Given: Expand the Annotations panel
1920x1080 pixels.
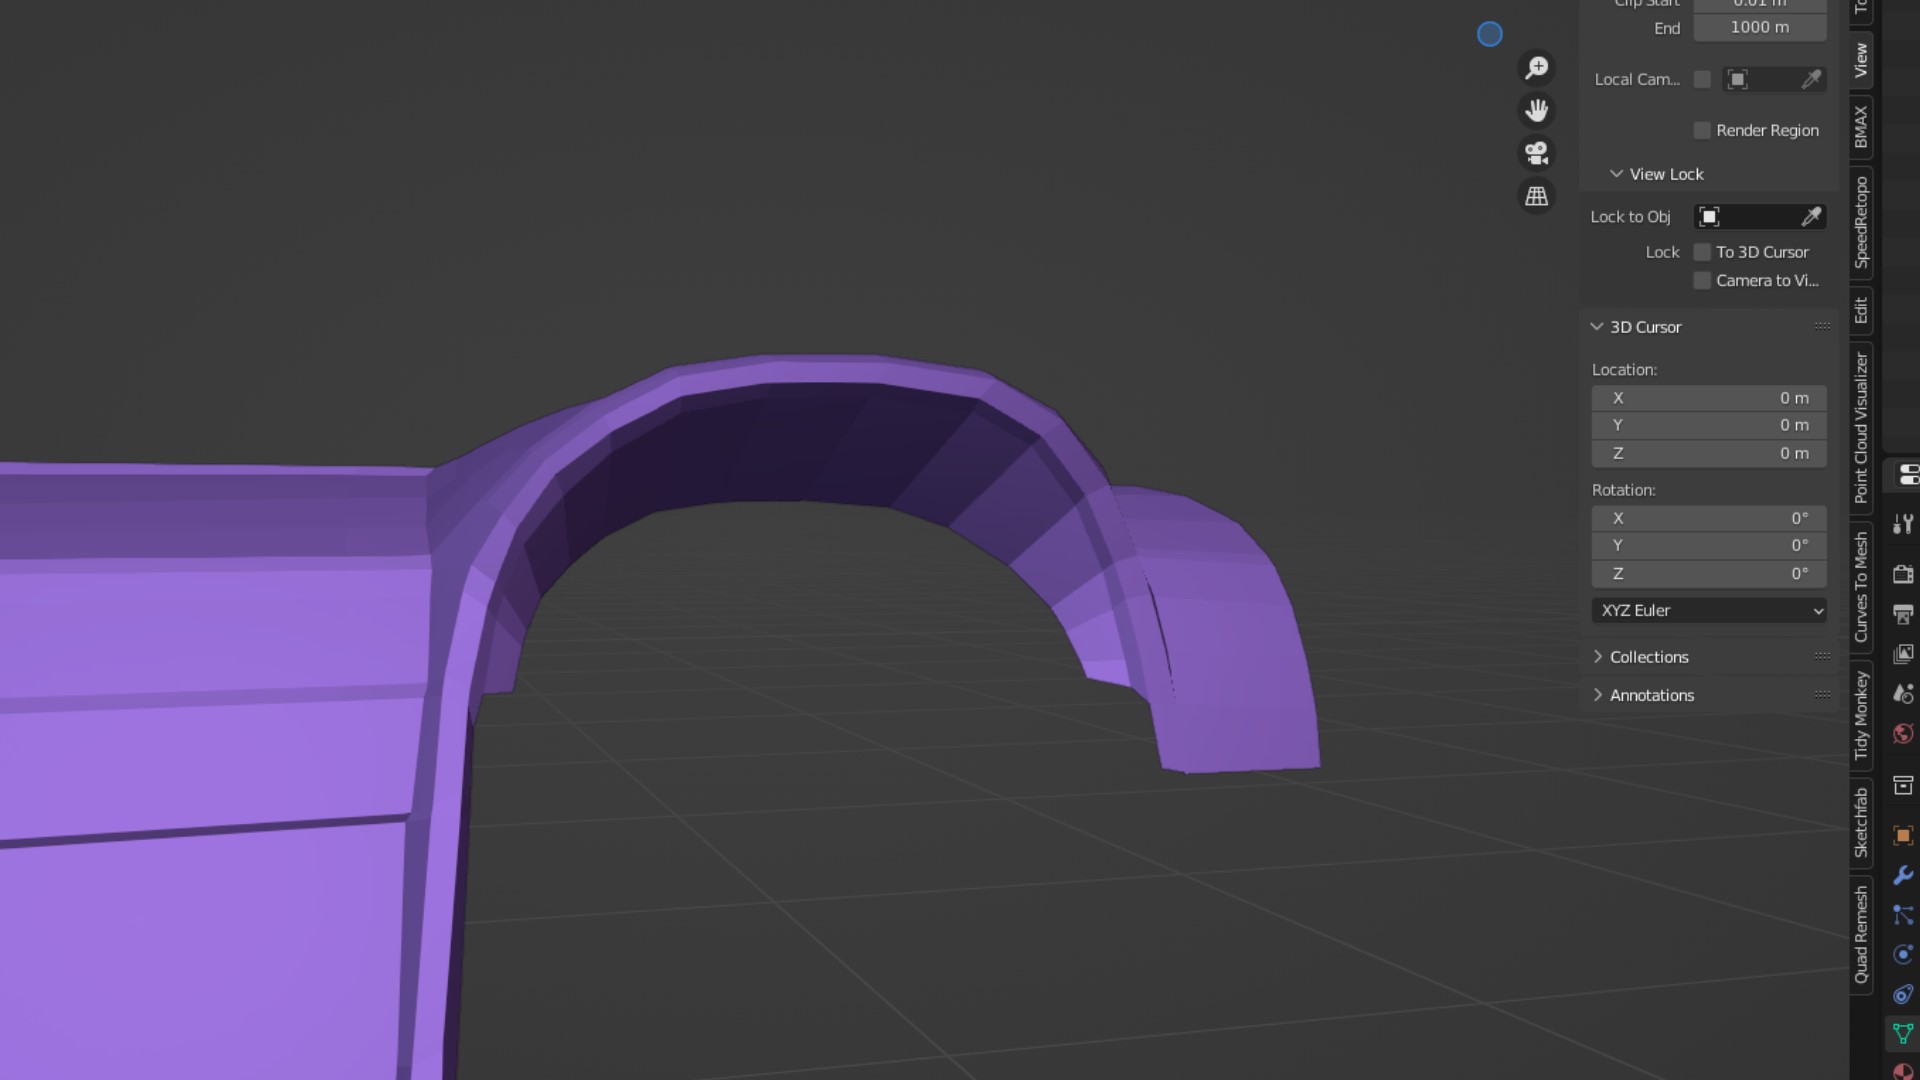Looking at the screenshot, I should (1651, 695).
